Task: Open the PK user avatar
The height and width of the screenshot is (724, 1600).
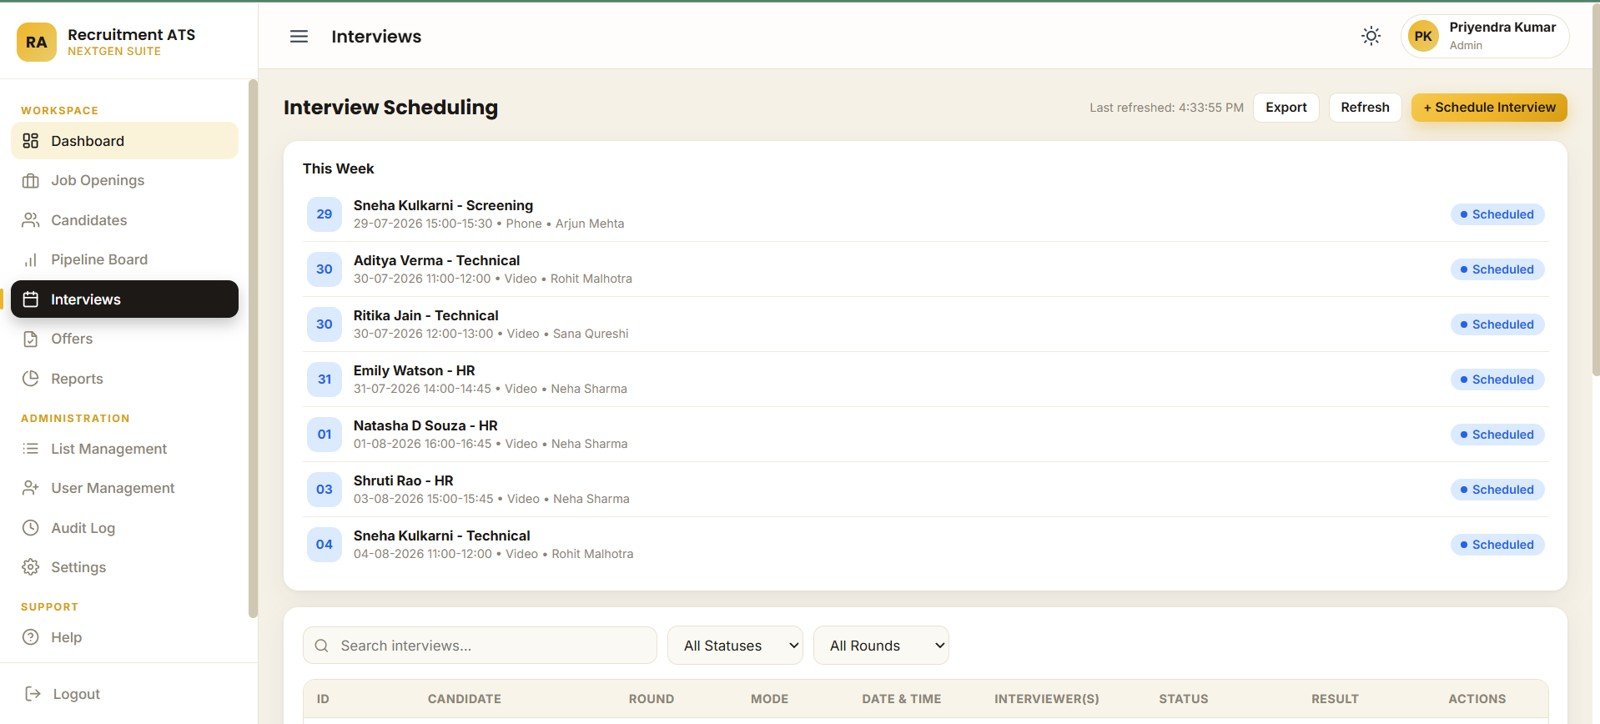Action: pyautogui.click(x=1423, y=36)
